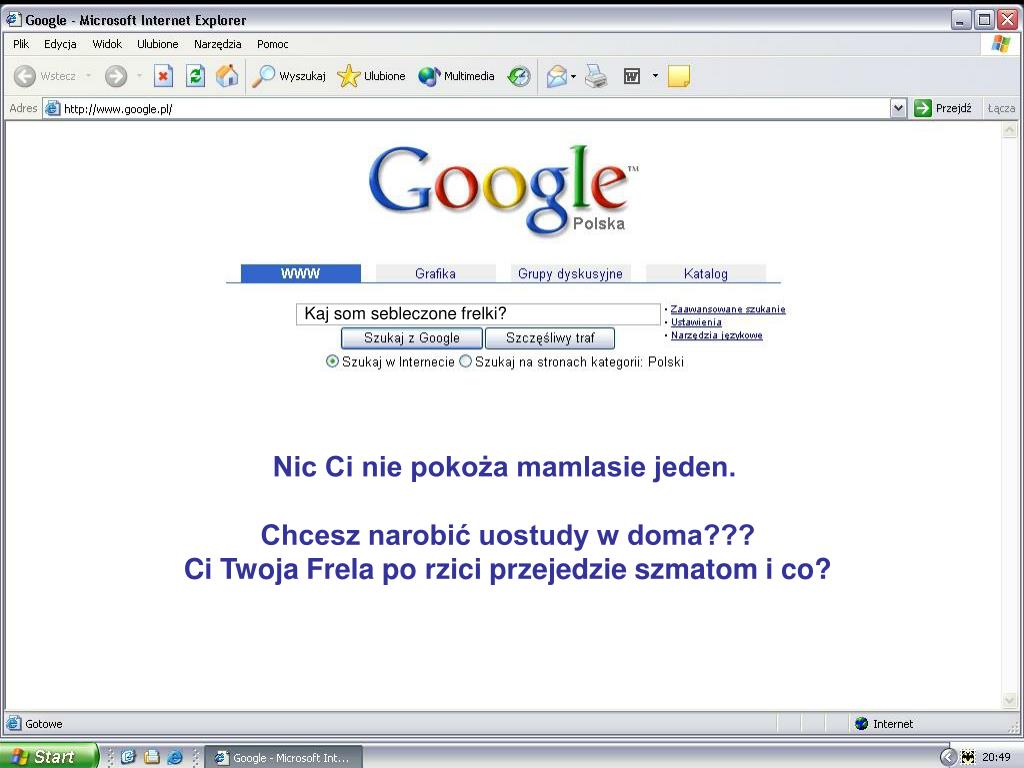Click the second quick launch icon beside the e
1024x768 pixels.
click(x=152, y=757)
